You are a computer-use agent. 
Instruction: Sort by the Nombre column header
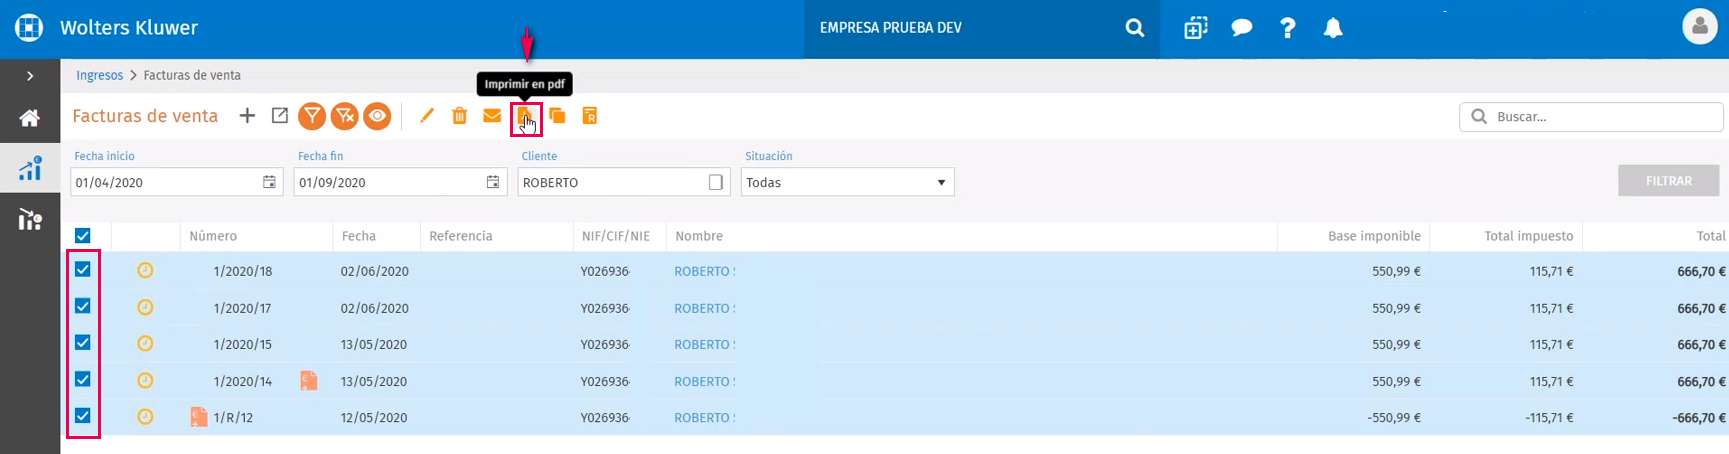(699, 236)
